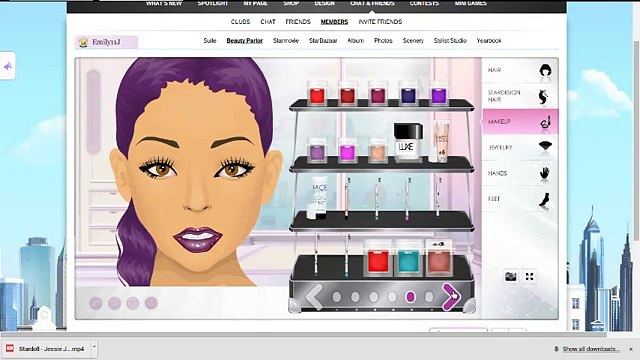Pick the lilac eyeshadow on second shelf
The width and height of the screenshot is (640, 360).
(x=317, y=150)
